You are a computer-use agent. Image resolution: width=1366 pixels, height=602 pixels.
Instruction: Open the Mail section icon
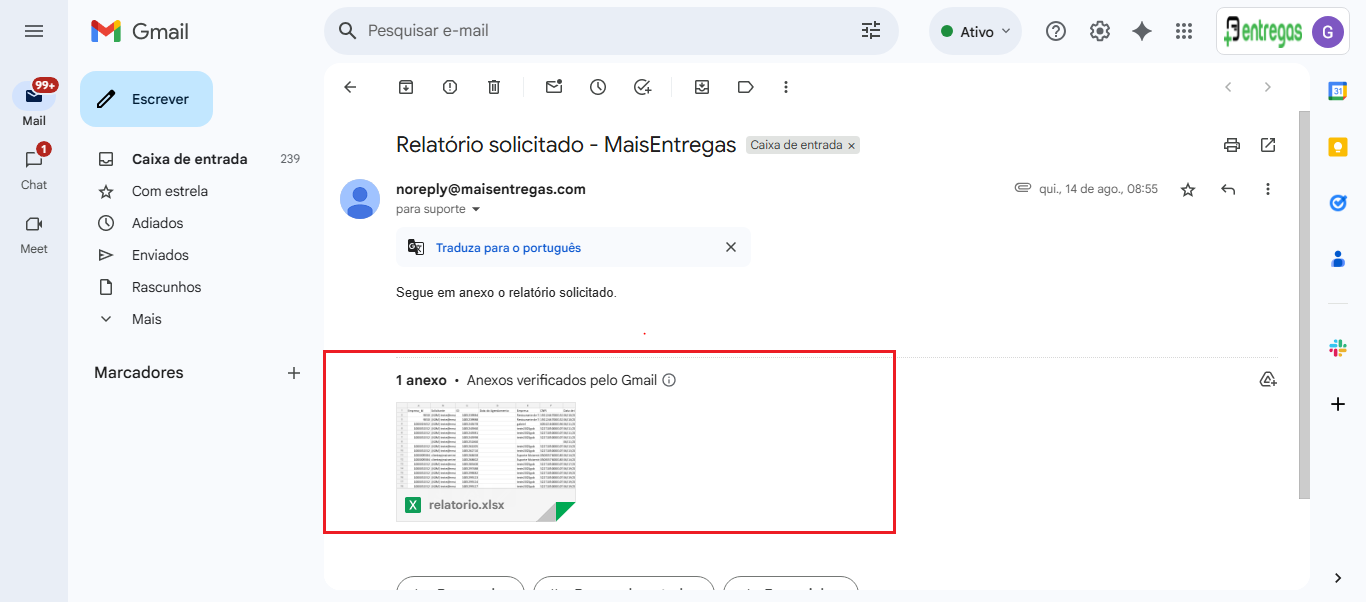(x=34, y=96)
